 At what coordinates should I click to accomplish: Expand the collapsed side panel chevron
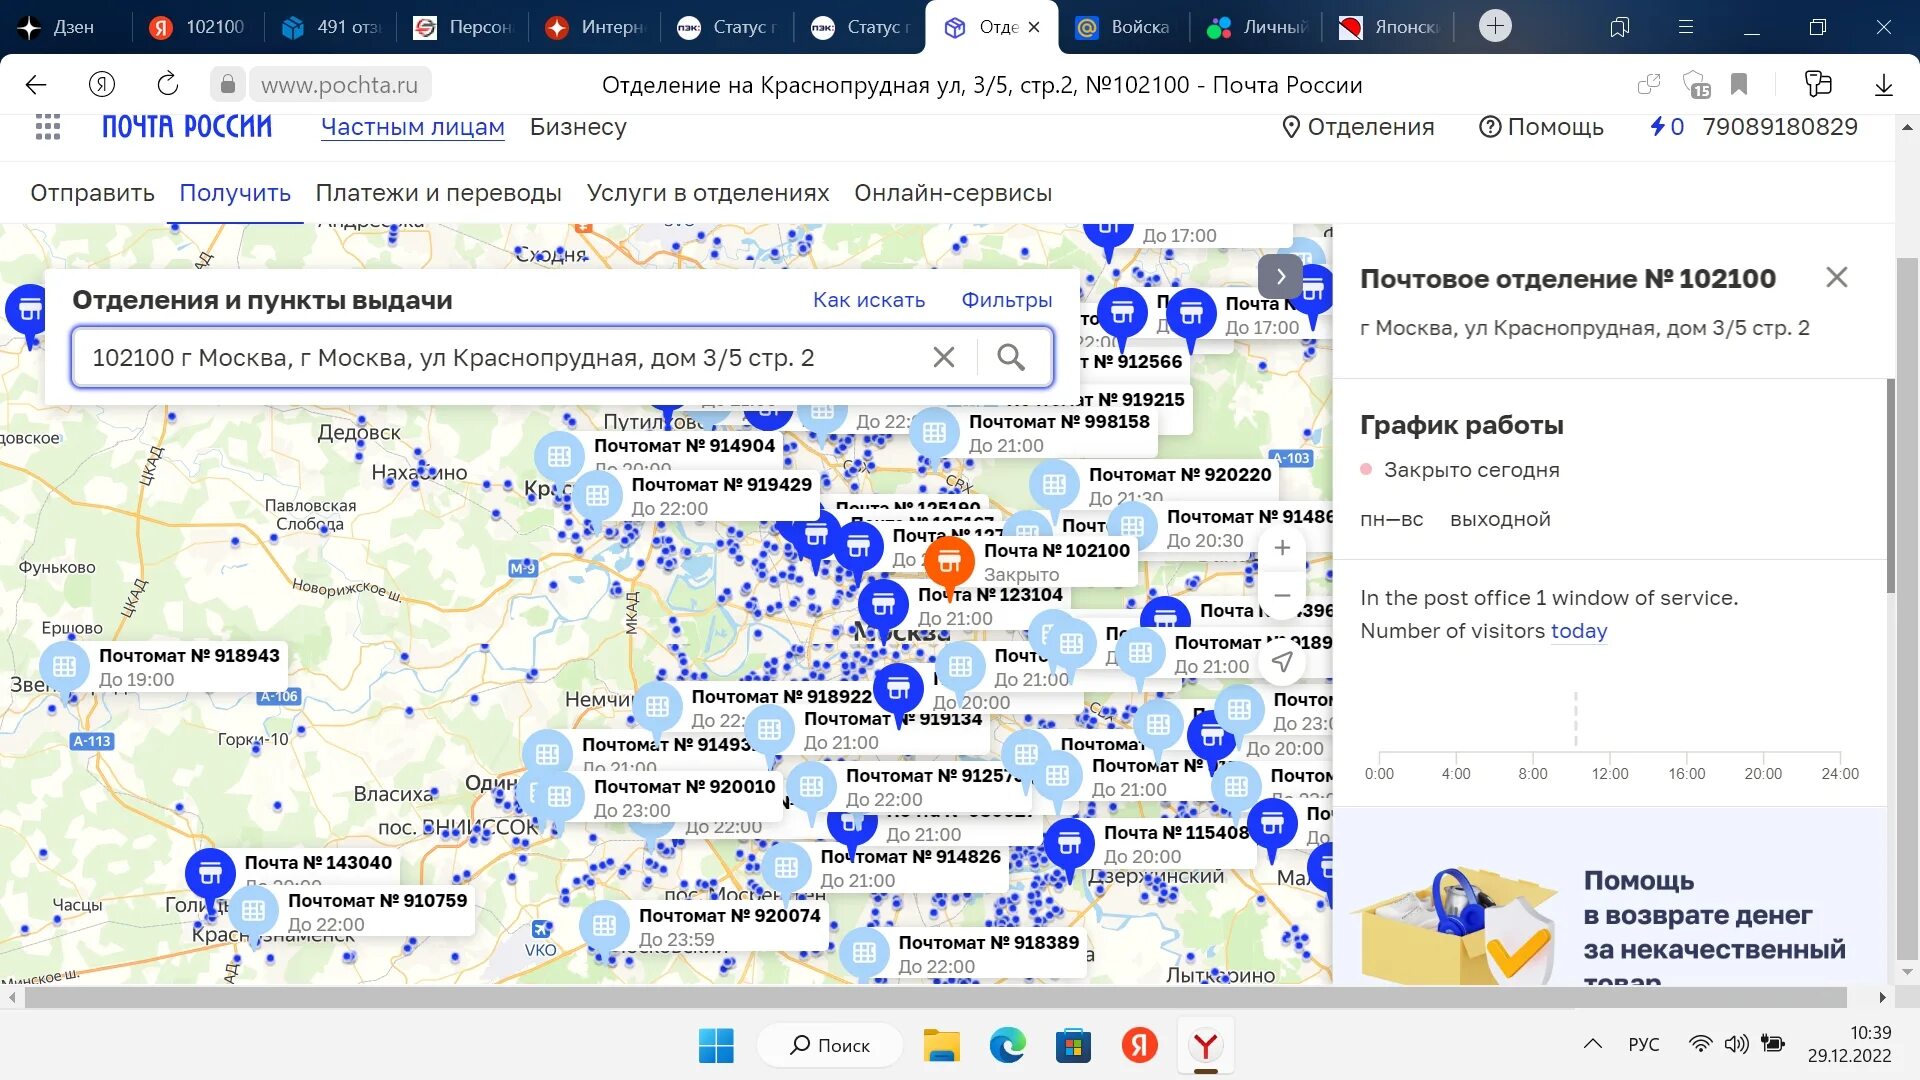1280,276
